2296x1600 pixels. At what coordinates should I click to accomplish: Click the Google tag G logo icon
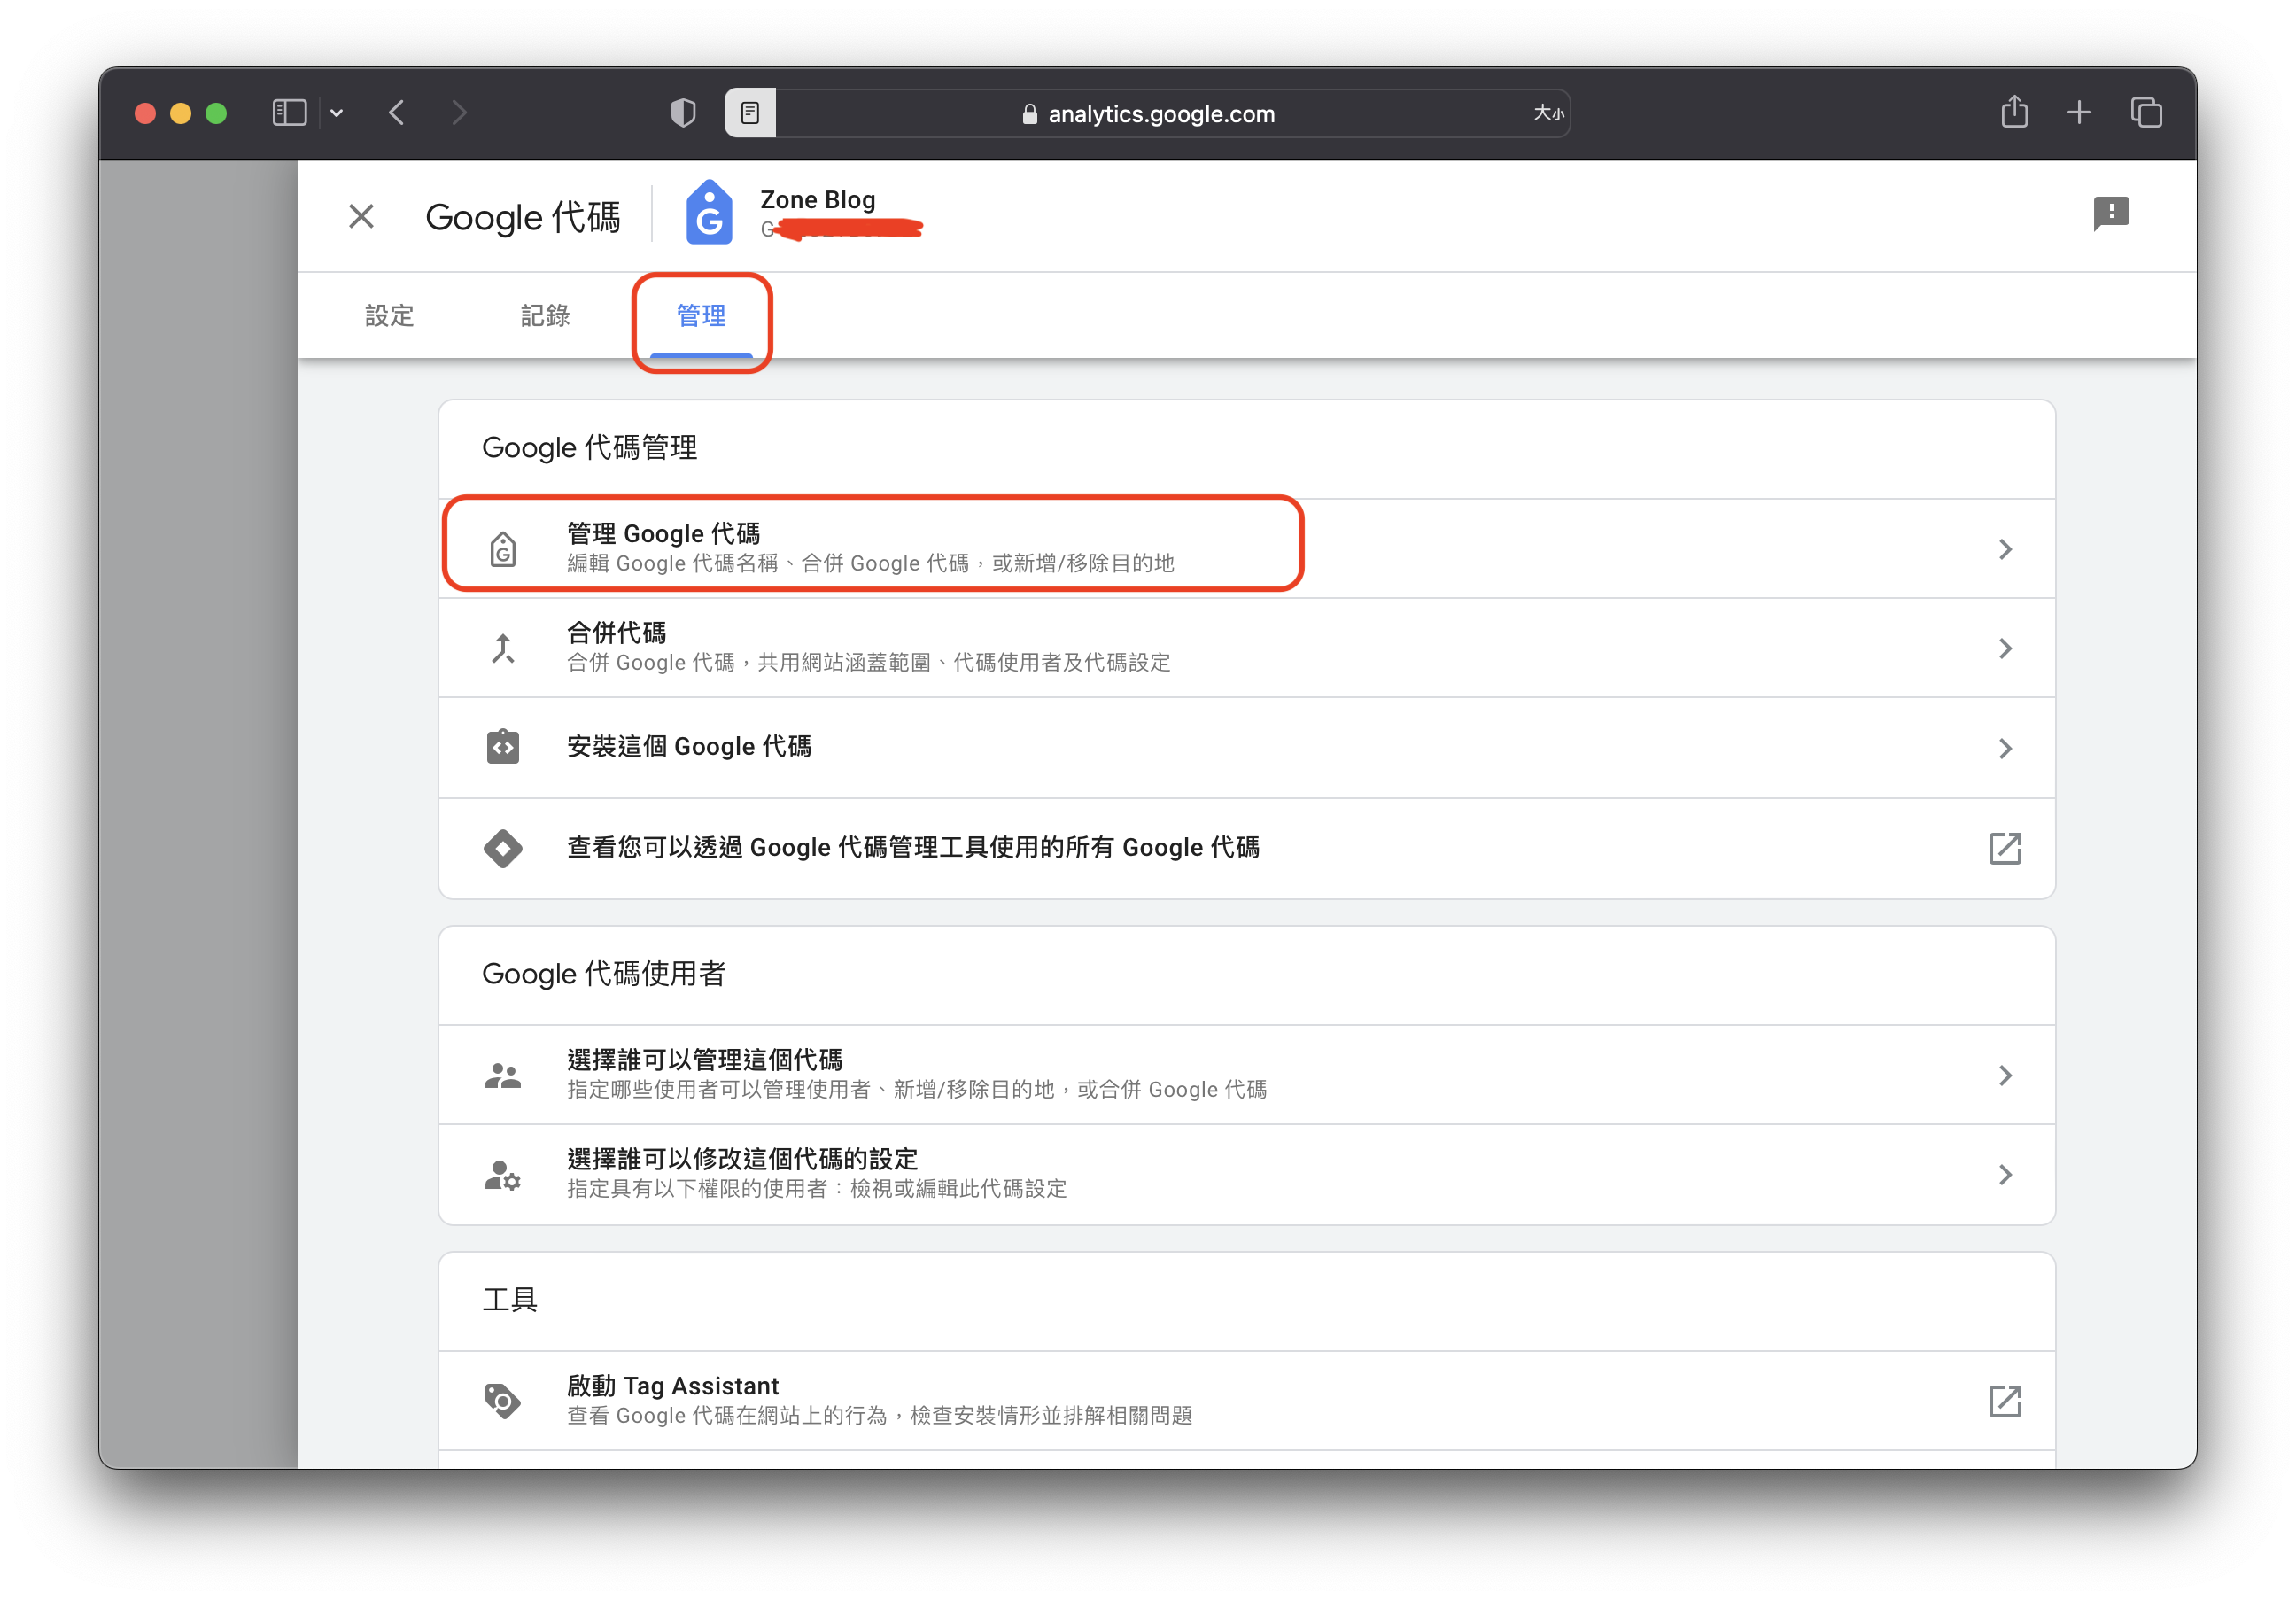(709, 213)
